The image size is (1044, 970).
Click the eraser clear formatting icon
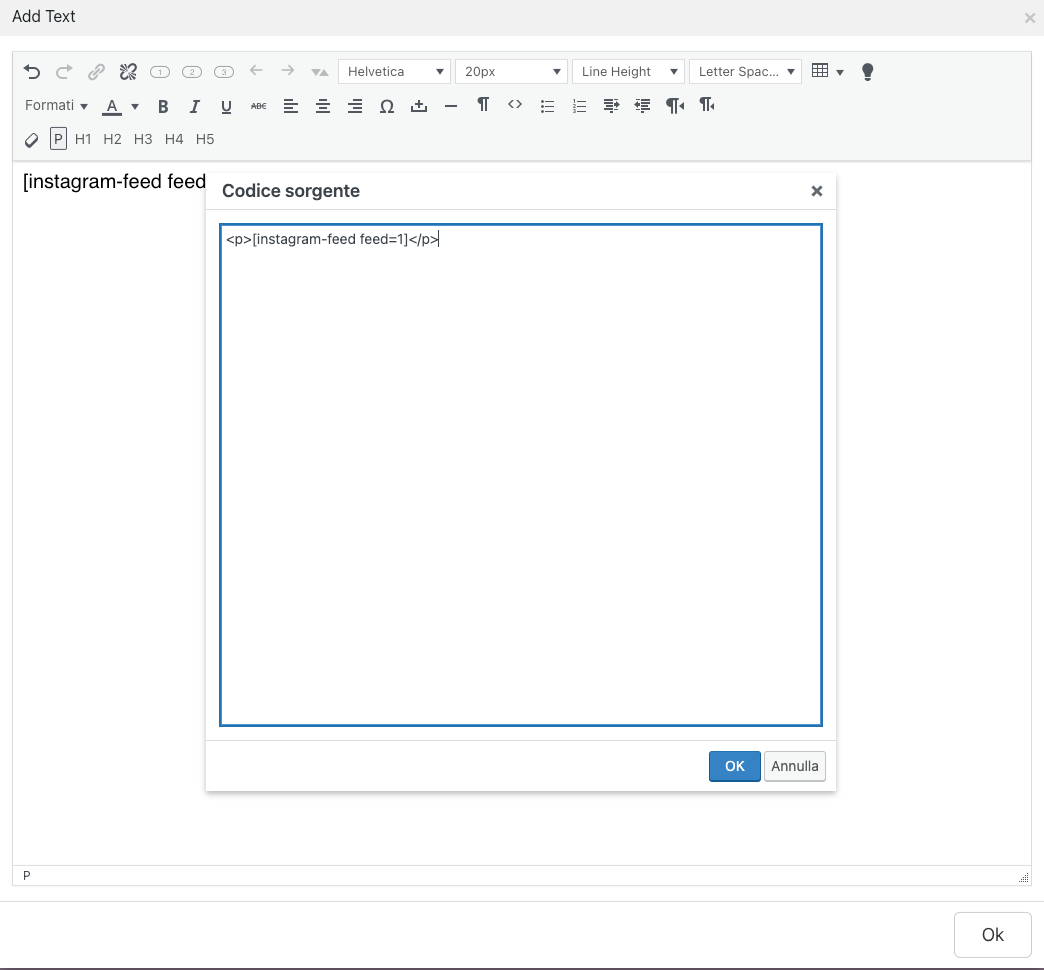pyautogui.click(x=32, y=140)
